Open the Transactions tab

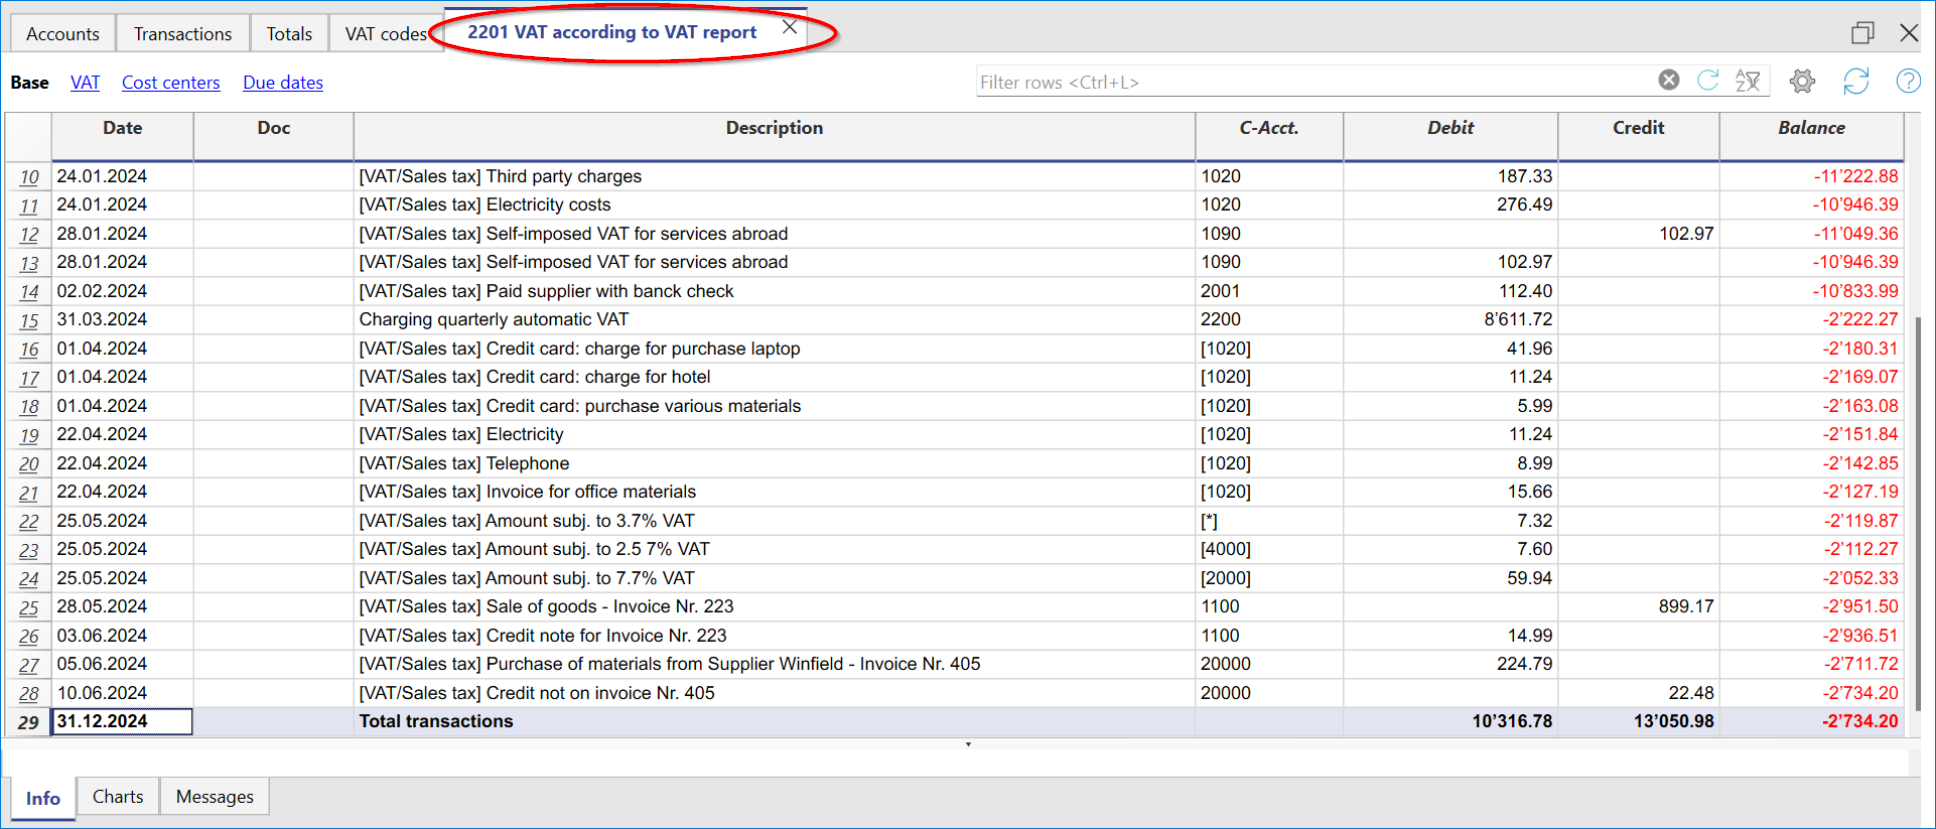(x=183, y=34)
